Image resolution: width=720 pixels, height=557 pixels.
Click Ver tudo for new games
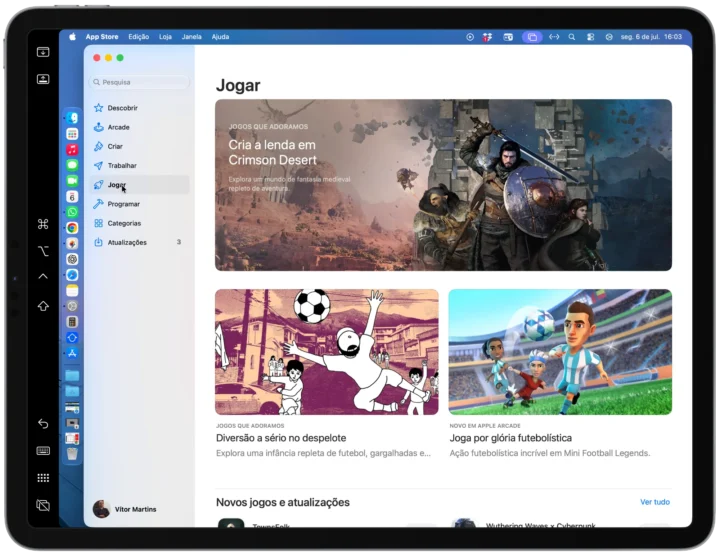655,502
